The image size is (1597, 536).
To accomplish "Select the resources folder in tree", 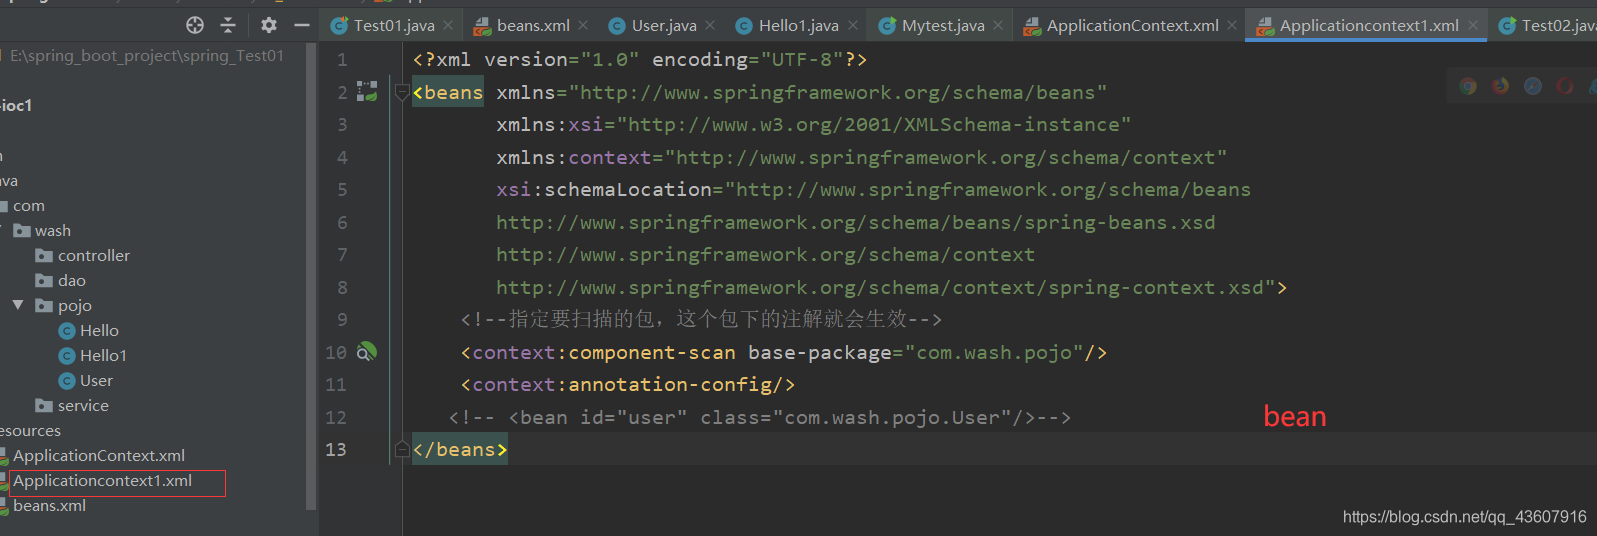I will (x=30, y=431).
